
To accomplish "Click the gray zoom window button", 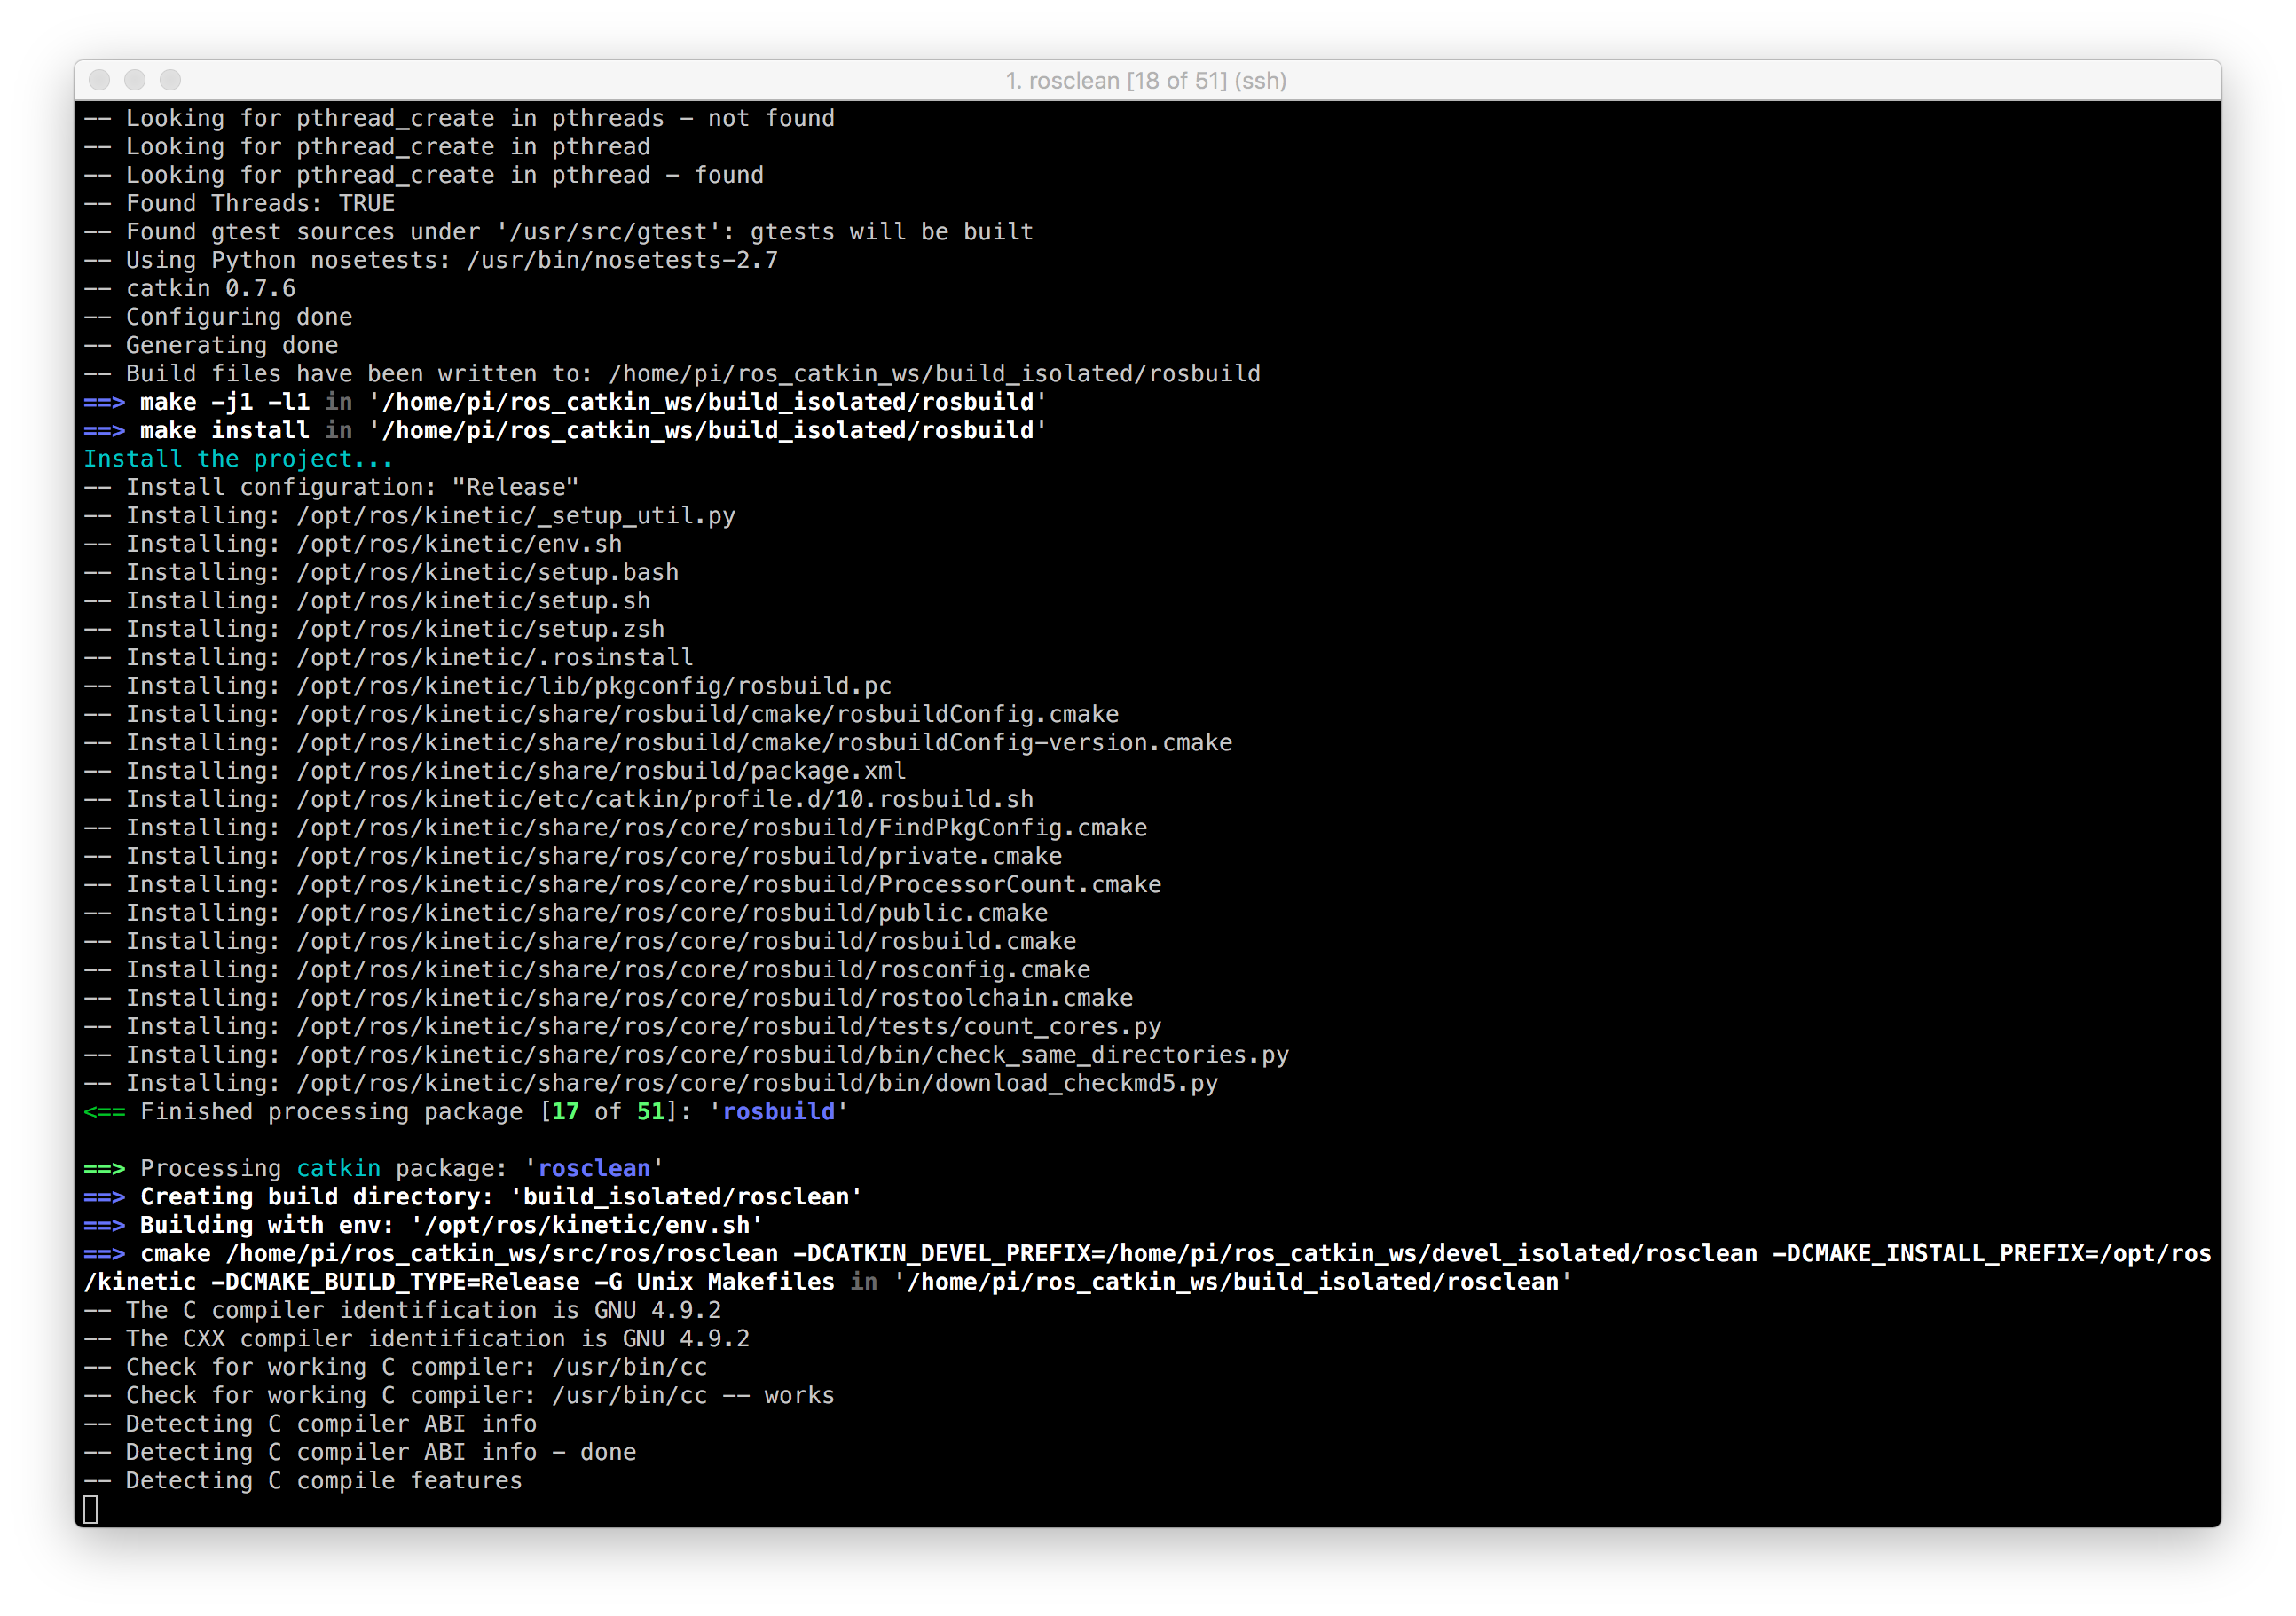I will coord(171,79).
